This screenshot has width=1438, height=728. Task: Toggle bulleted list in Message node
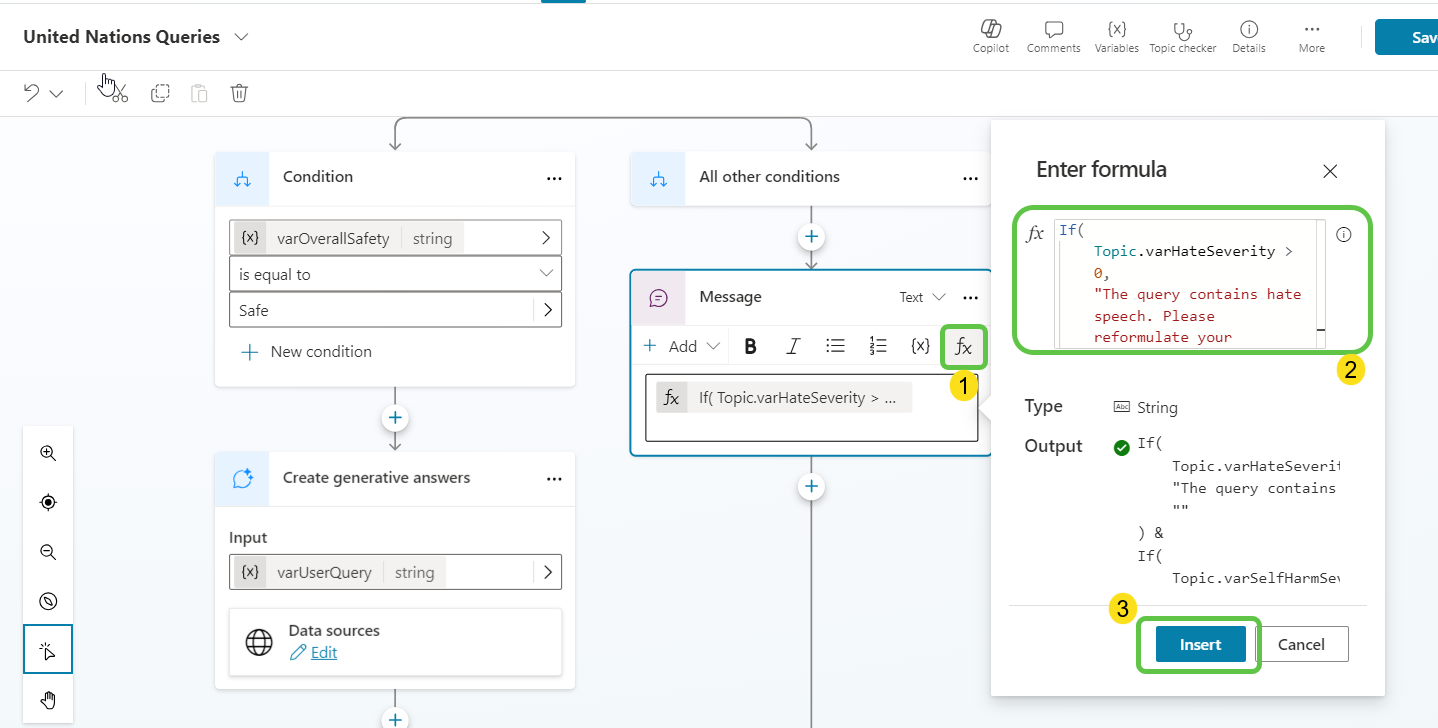[x=835, y=346]
